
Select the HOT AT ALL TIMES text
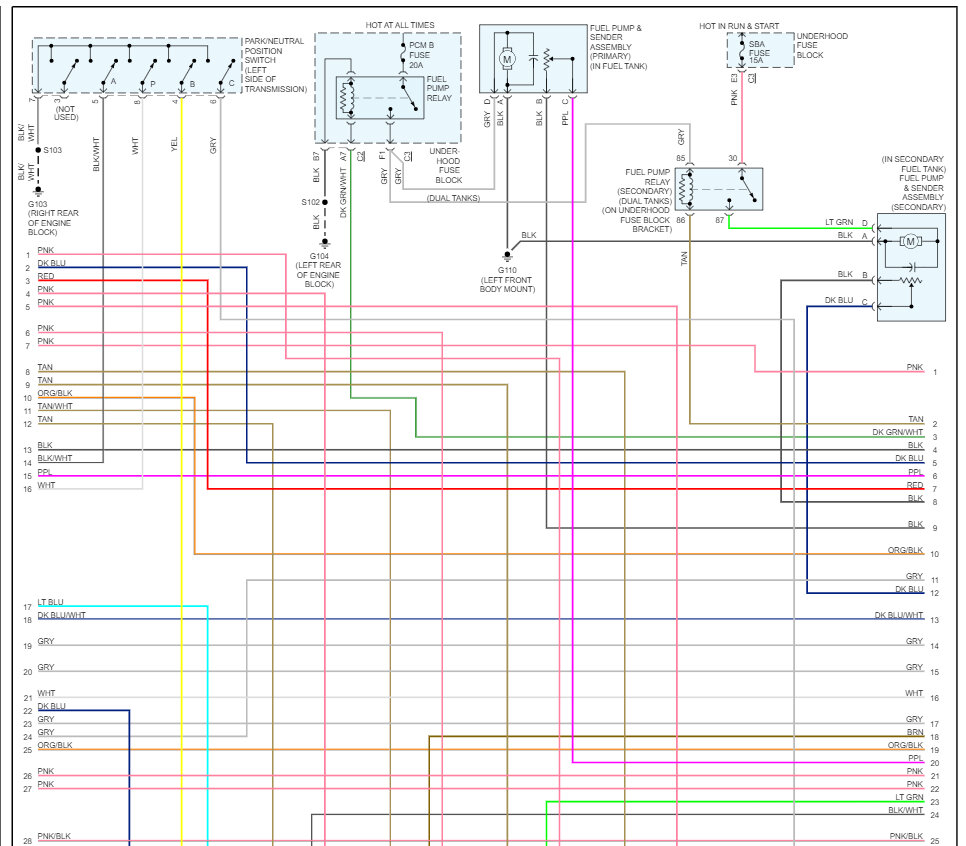click(400, 25)
